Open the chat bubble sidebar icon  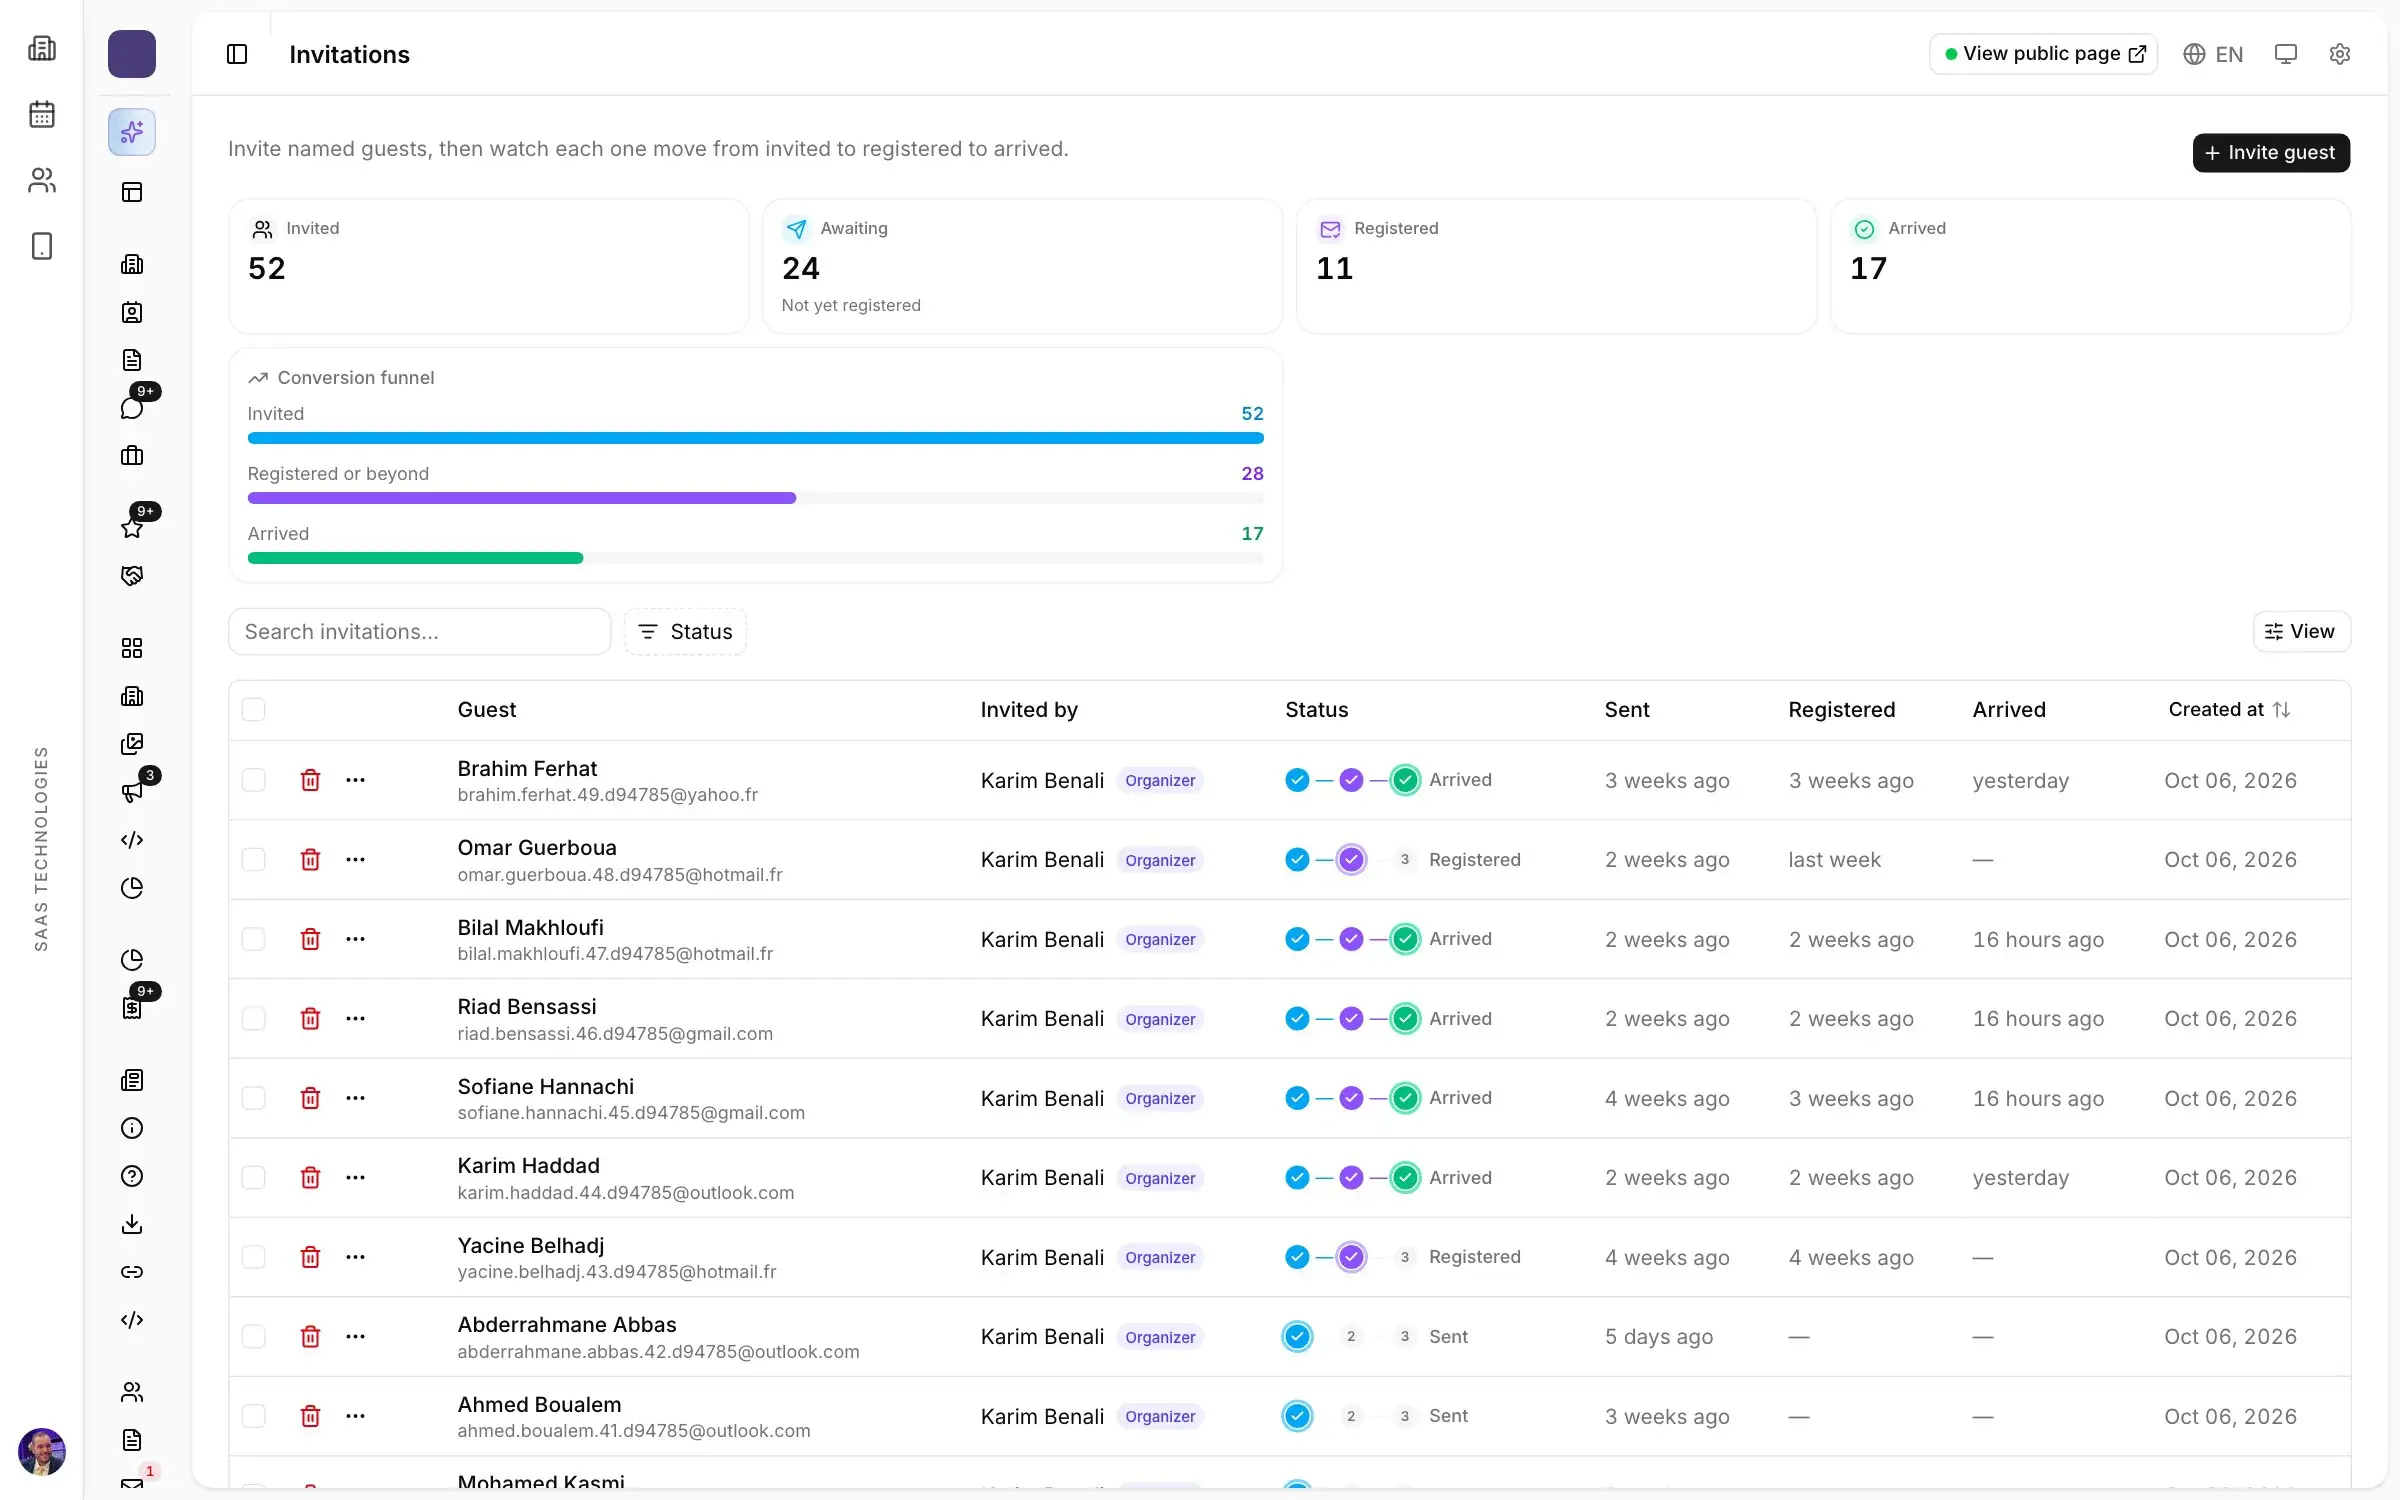(132, 408)
